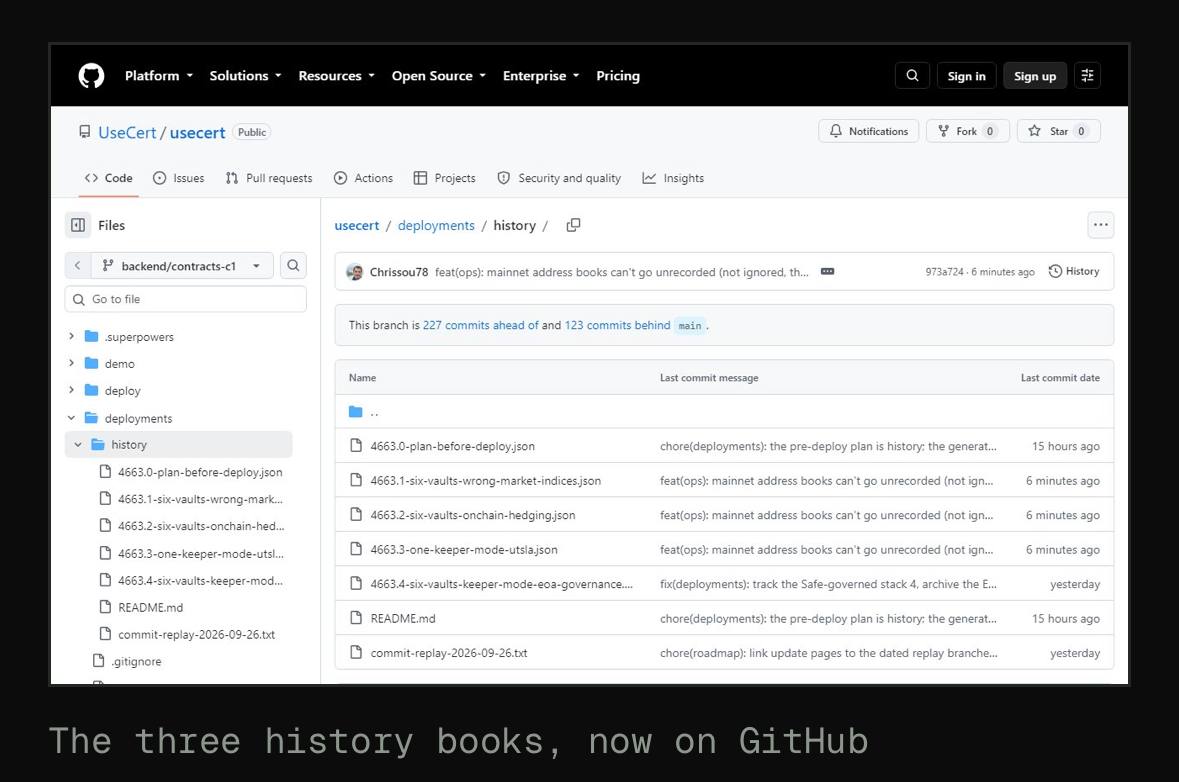The width and height of the screenshot is (1179, 782).
Task: Open the search magnifier in header
Action: pos(912,76)
